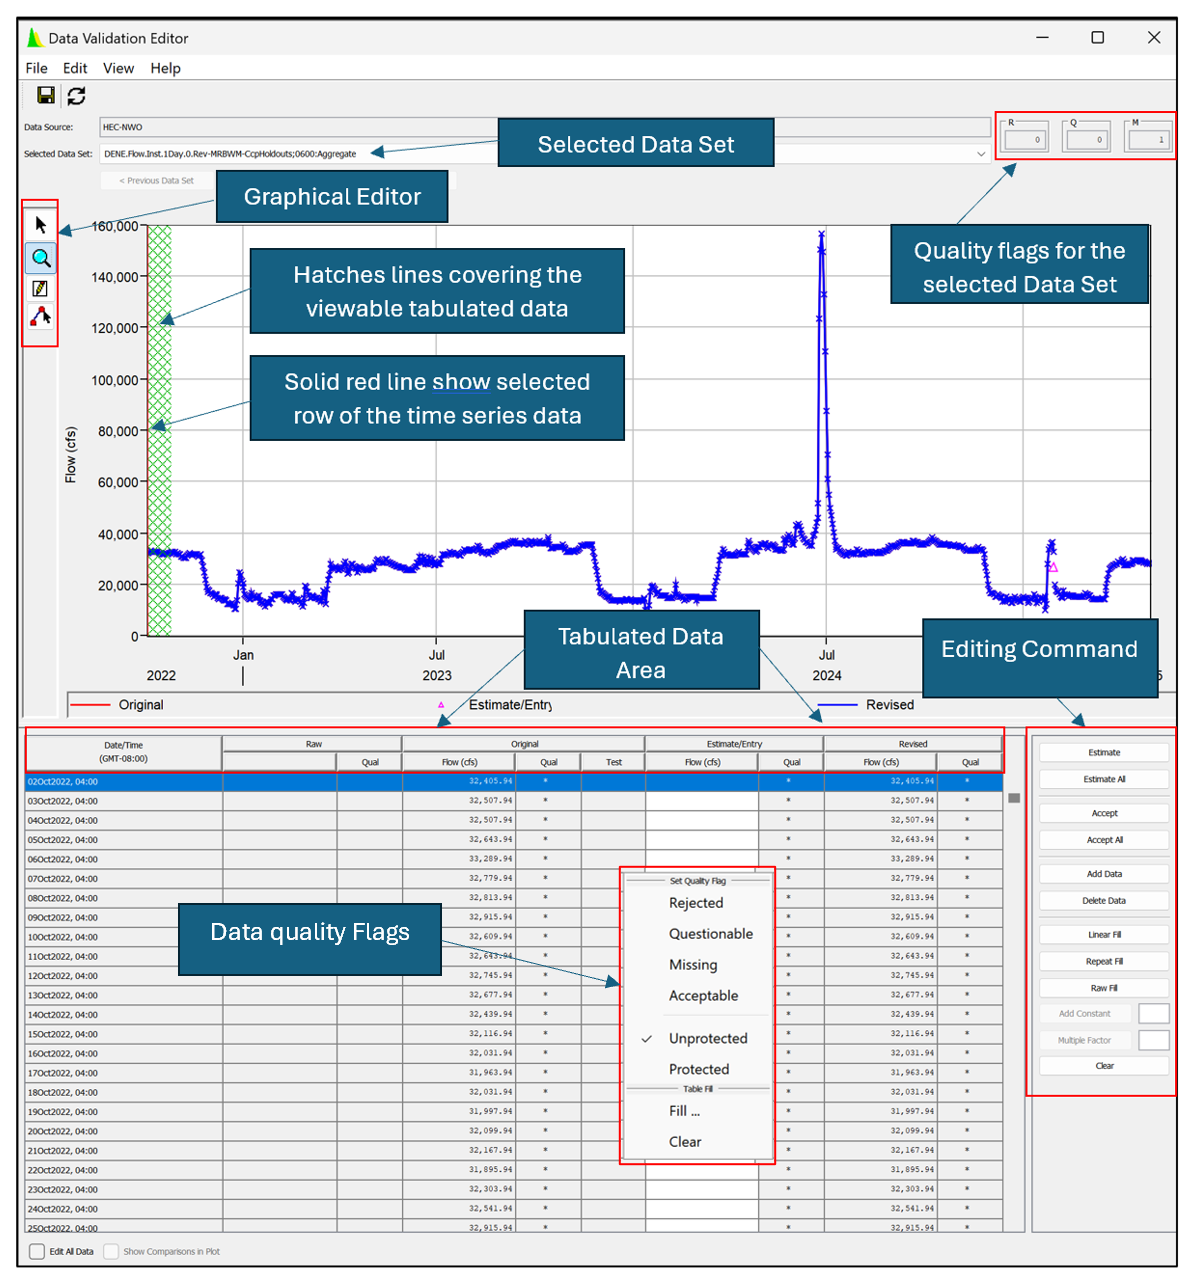Click the Save disk icon in toolbar
1190x1281 pixels.
[x=46, y=95]
